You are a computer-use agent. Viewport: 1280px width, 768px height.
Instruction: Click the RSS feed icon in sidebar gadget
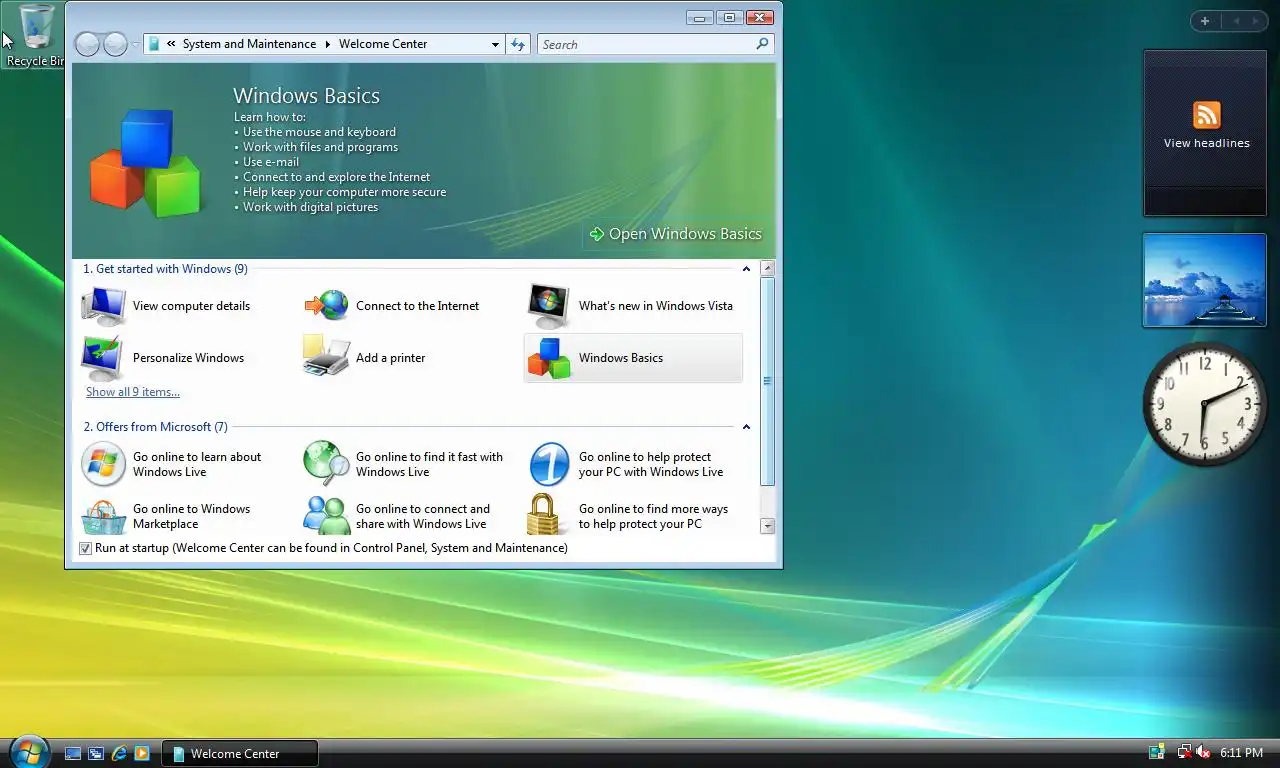tap(1207, 115)
